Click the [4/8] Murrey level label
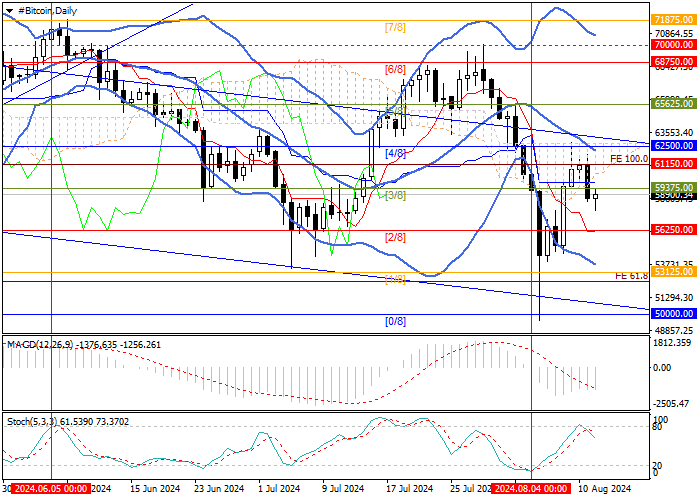Image resolution: width=700 pixels, height=500 pixels. tap(395, 154)
